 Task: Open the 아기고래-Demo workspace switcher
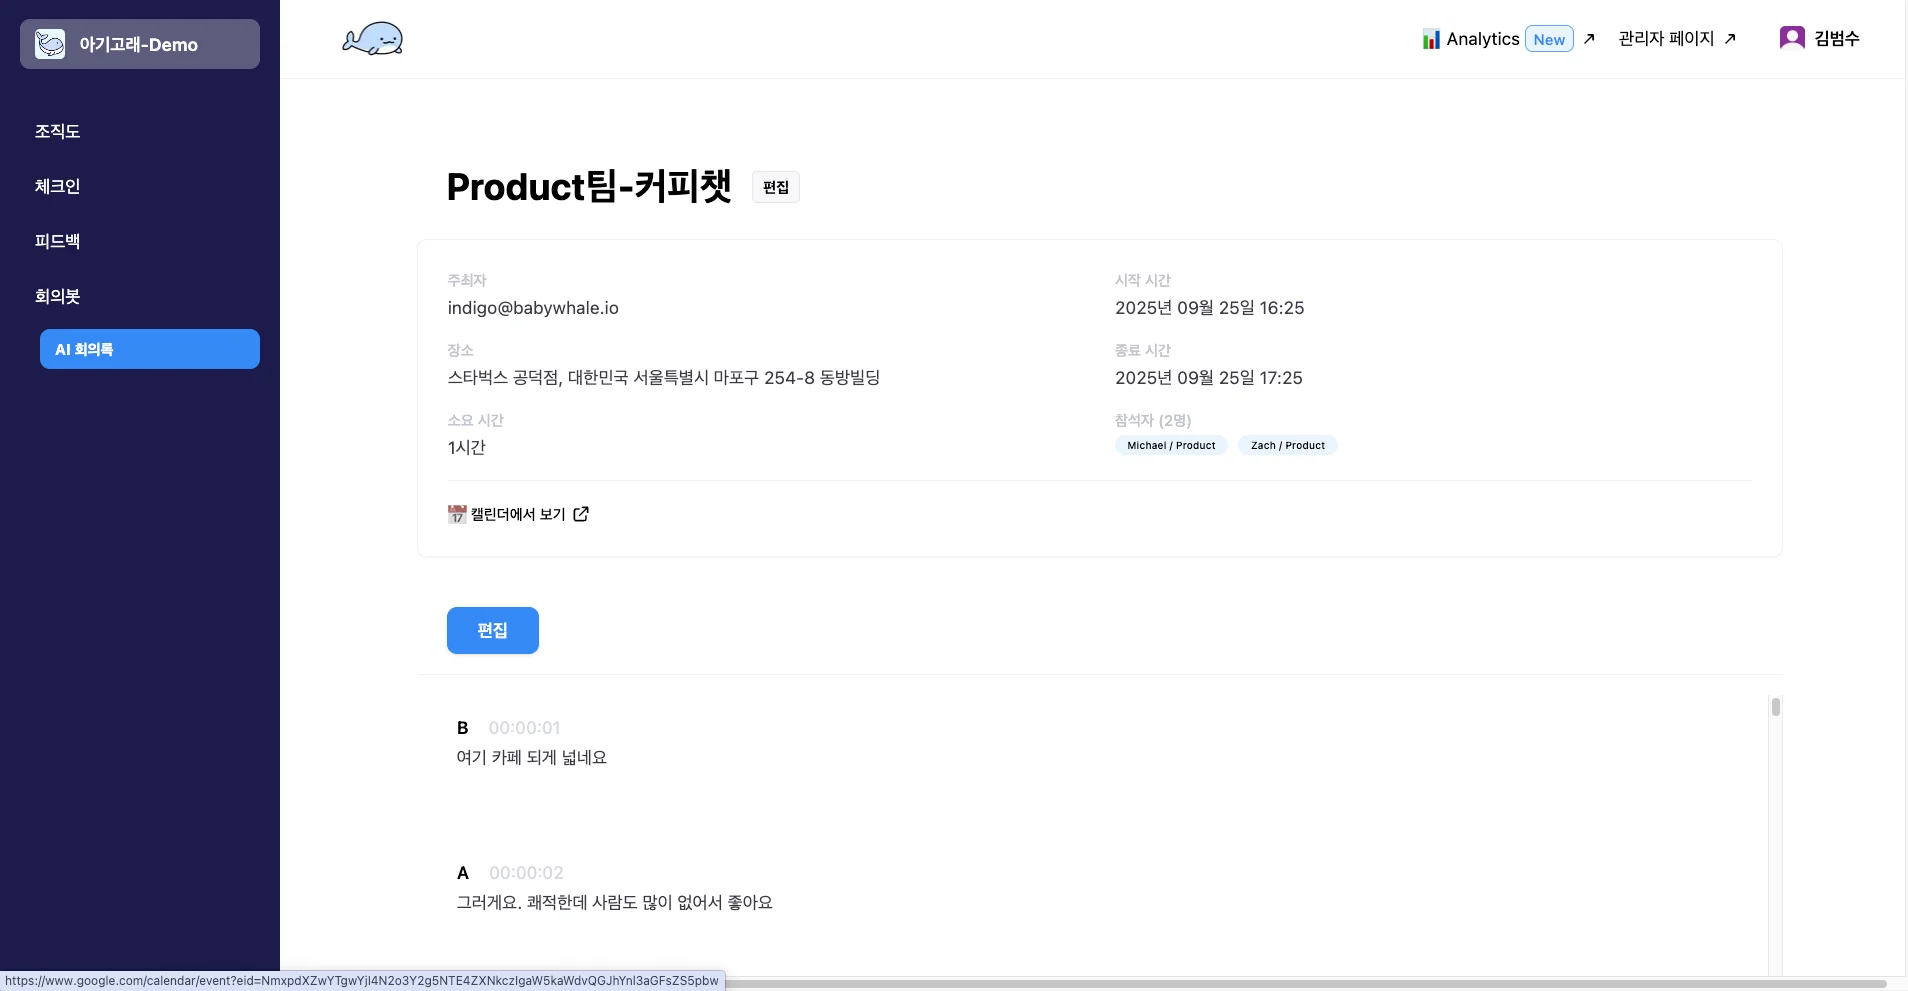[x=140, y=44]
